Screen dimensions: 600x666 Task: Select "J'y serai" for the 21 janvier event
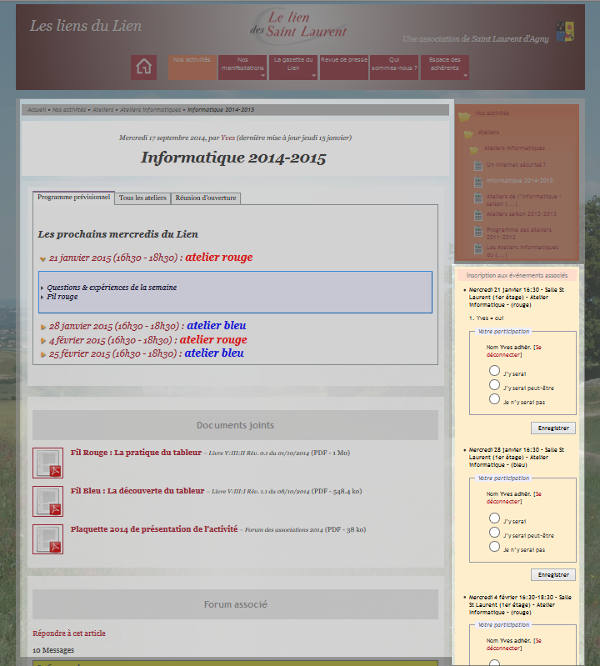[x=494, y=369]
